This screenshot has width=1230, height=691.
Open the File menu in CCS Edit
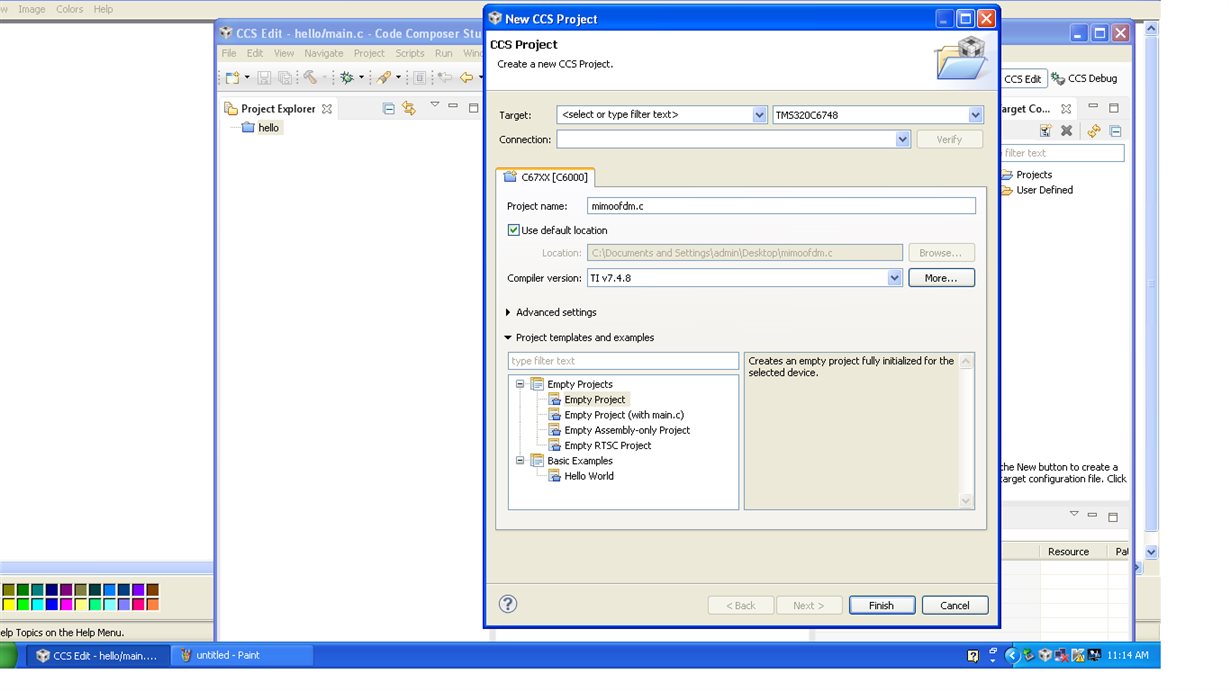click(229, 53)
